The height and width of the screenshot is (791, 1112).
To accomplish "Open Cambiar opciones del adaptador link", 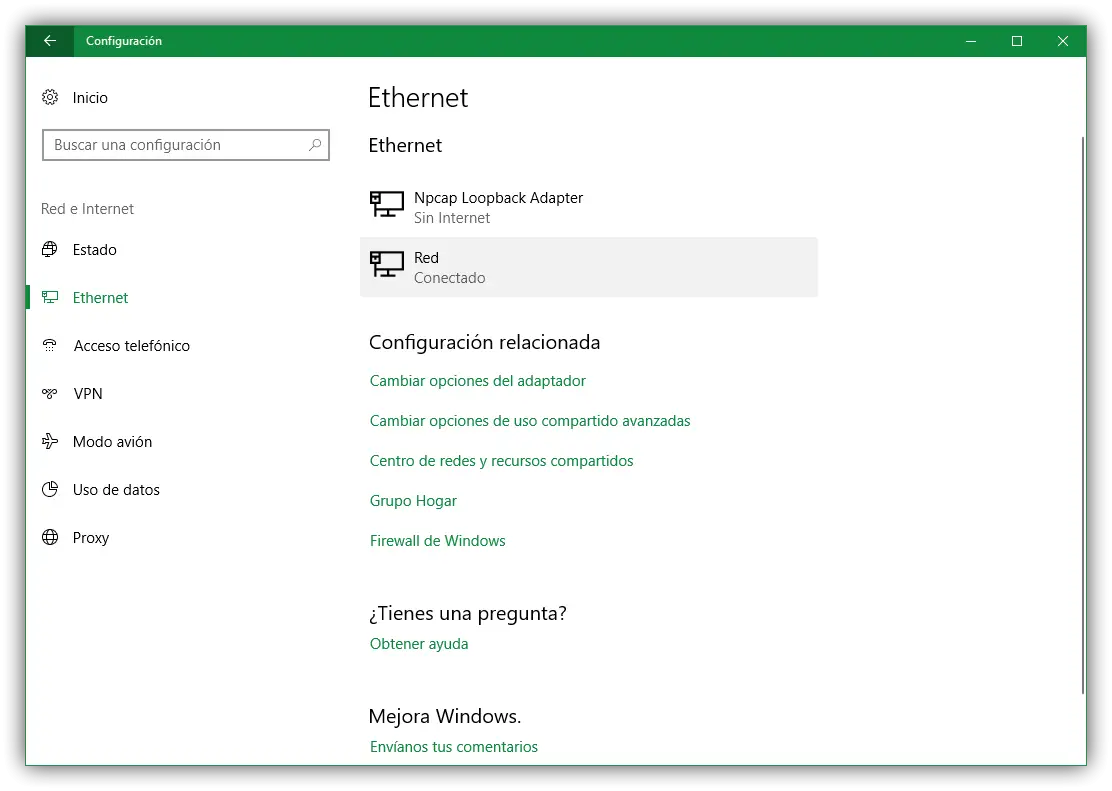I will coord(478,381).
